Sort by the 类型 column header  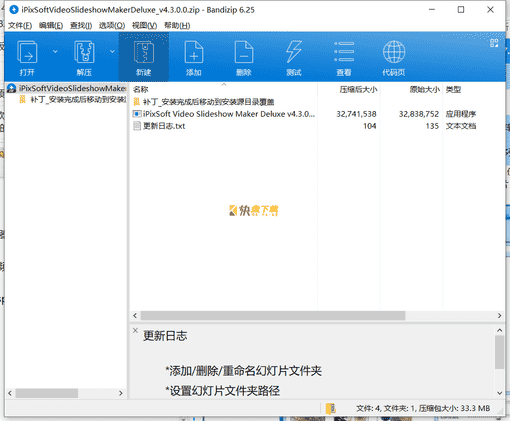coord(453,89)
